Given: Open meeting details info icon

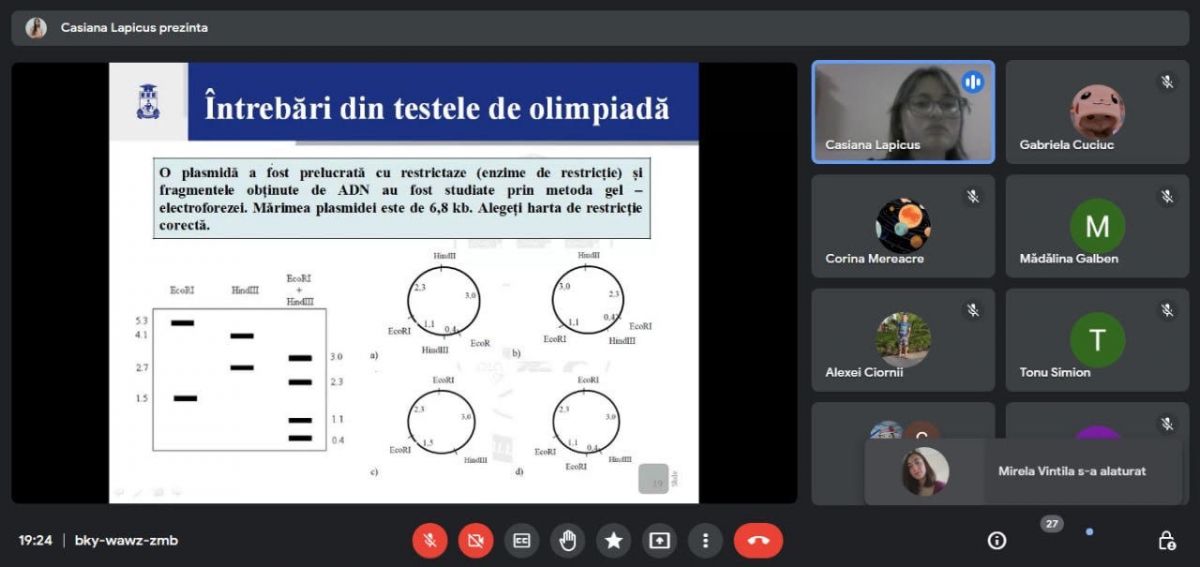Looking at the screenshot, I should [x=997, y=541].
